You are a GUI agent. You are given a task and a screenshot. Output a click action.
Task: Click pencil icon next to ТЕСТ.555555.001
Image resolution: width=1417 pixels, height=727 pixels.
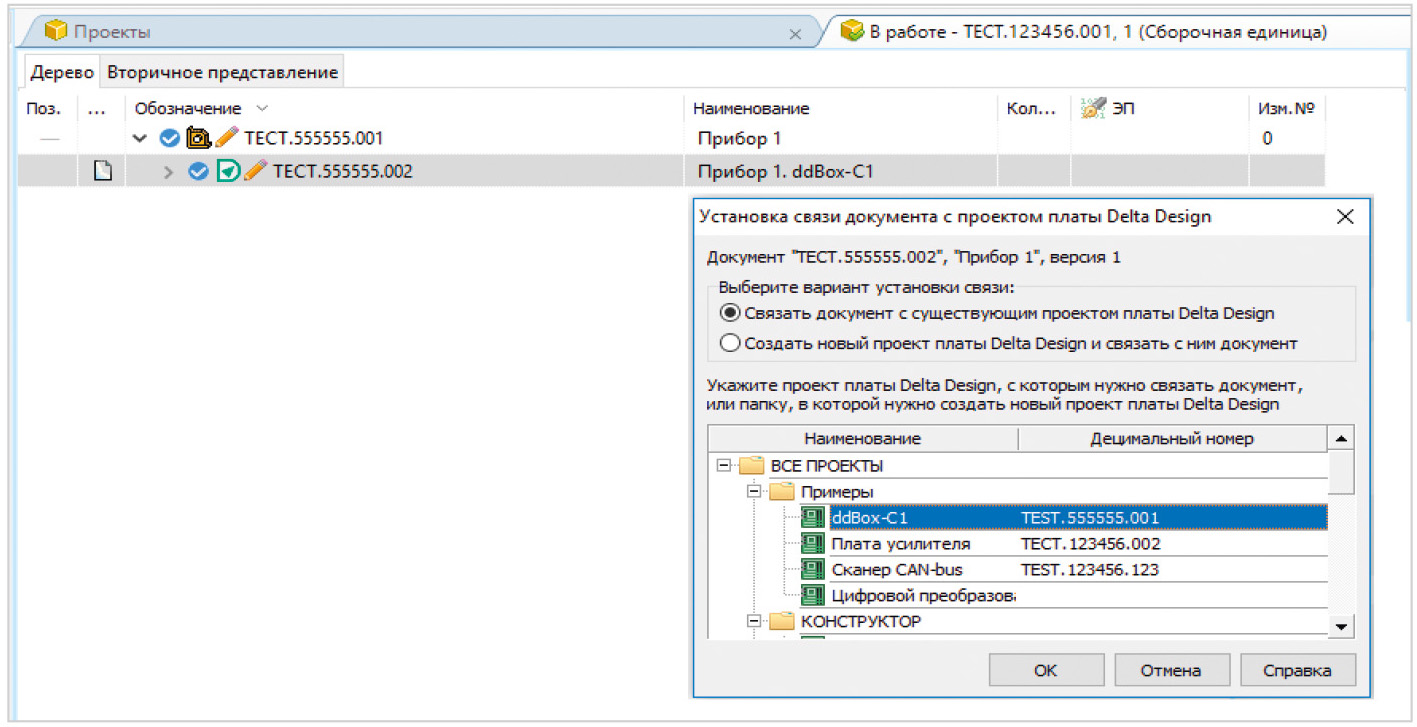coord(227,138)
